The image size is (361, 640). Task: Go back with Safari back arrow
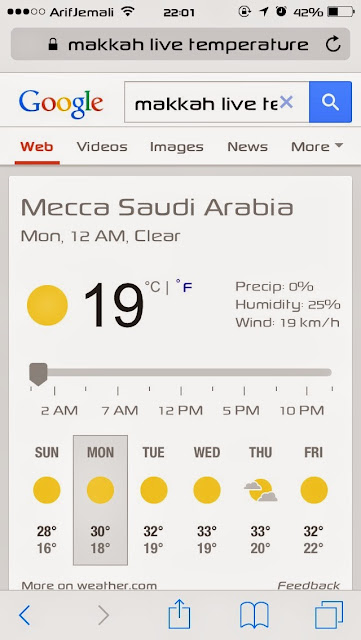25,615
